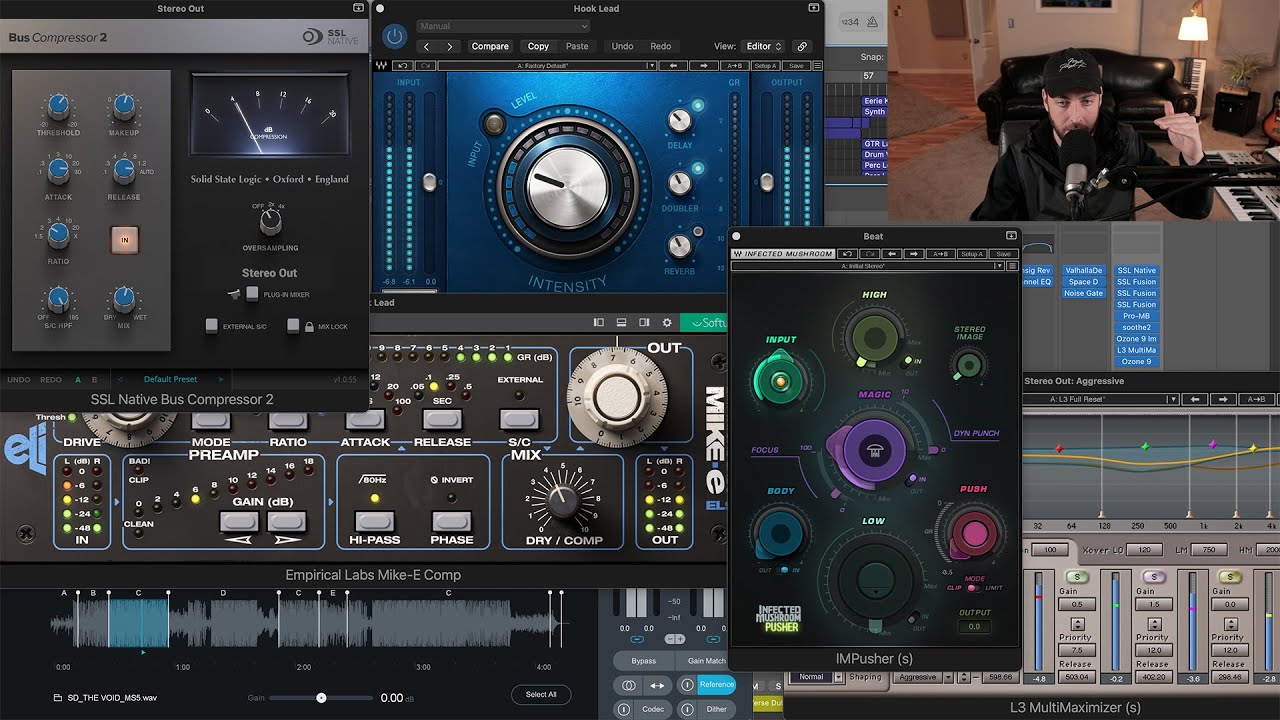Open the 'A: Factory Default' preset dropdown
1280x720 pixels.
pos(546,66)
